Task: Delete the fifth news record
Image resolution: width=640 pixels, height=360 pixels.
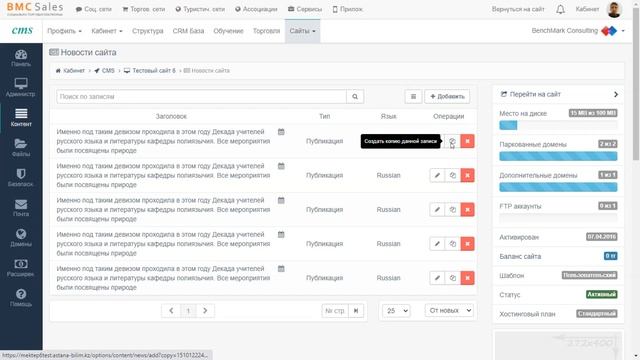Action: click(467, 278)
